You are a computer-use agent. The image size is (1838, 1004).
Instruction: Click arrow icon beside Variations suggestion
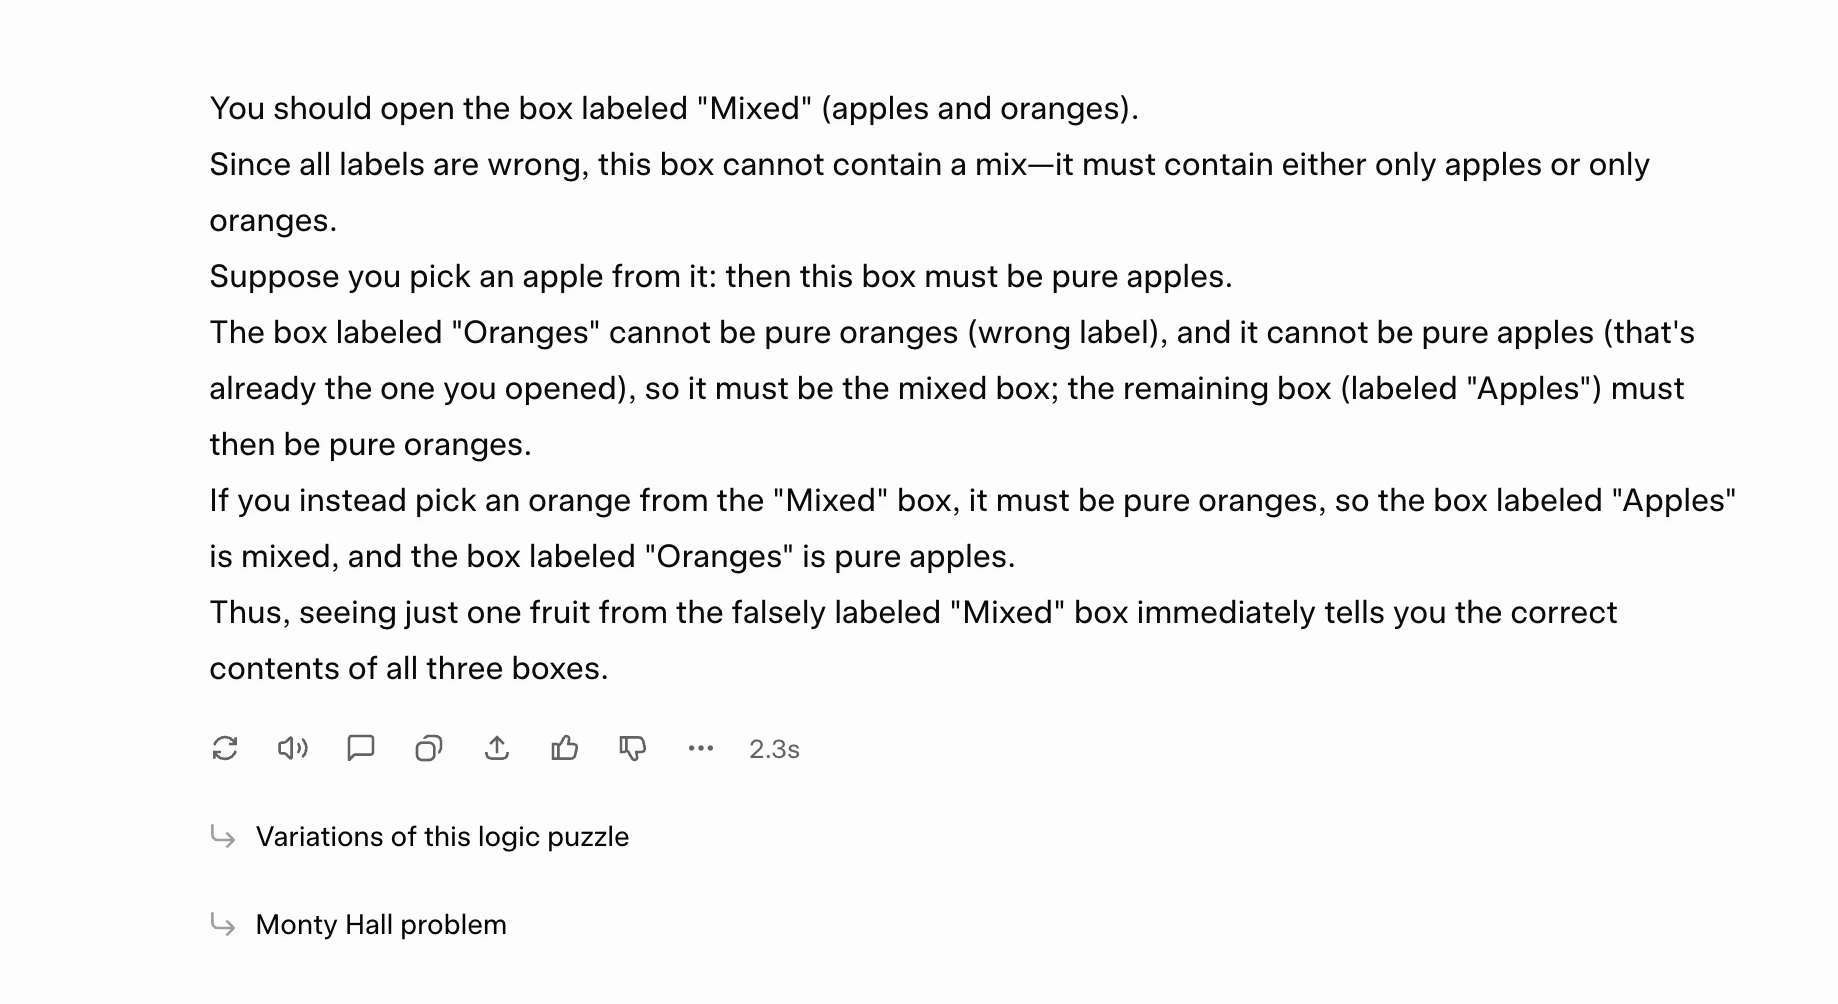(x=223, y=836)
